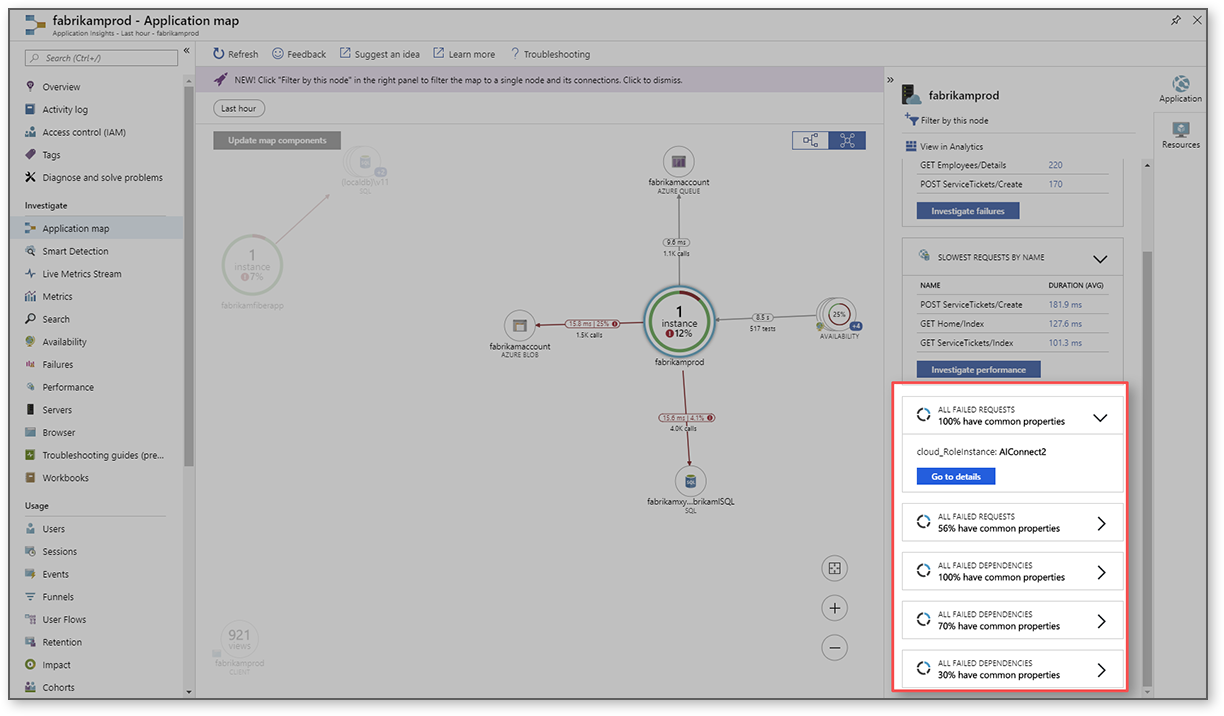The width and height of the screenshot is (1224, 716).
Task: Click Filter by this node
Action: 946,121
